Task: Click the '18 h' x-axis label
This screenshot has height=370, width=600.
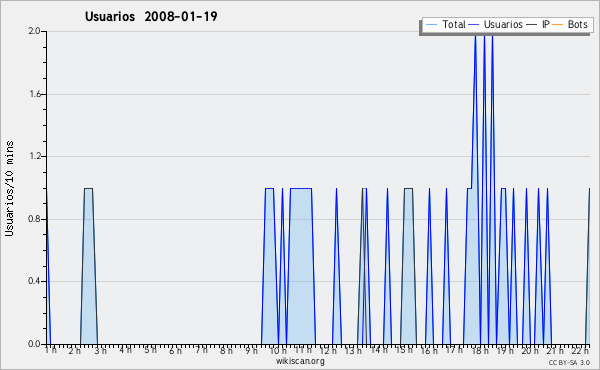Action: point(480,350)
